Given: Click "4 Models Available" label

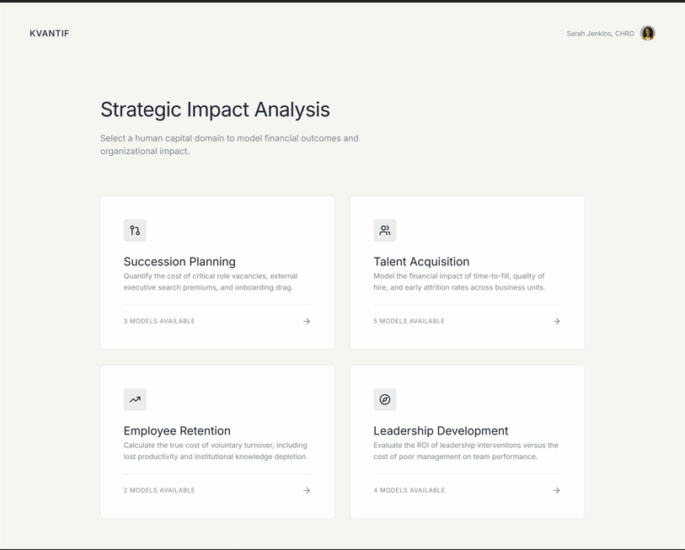Looking at the screenshot, I should (x=409, y=490).
